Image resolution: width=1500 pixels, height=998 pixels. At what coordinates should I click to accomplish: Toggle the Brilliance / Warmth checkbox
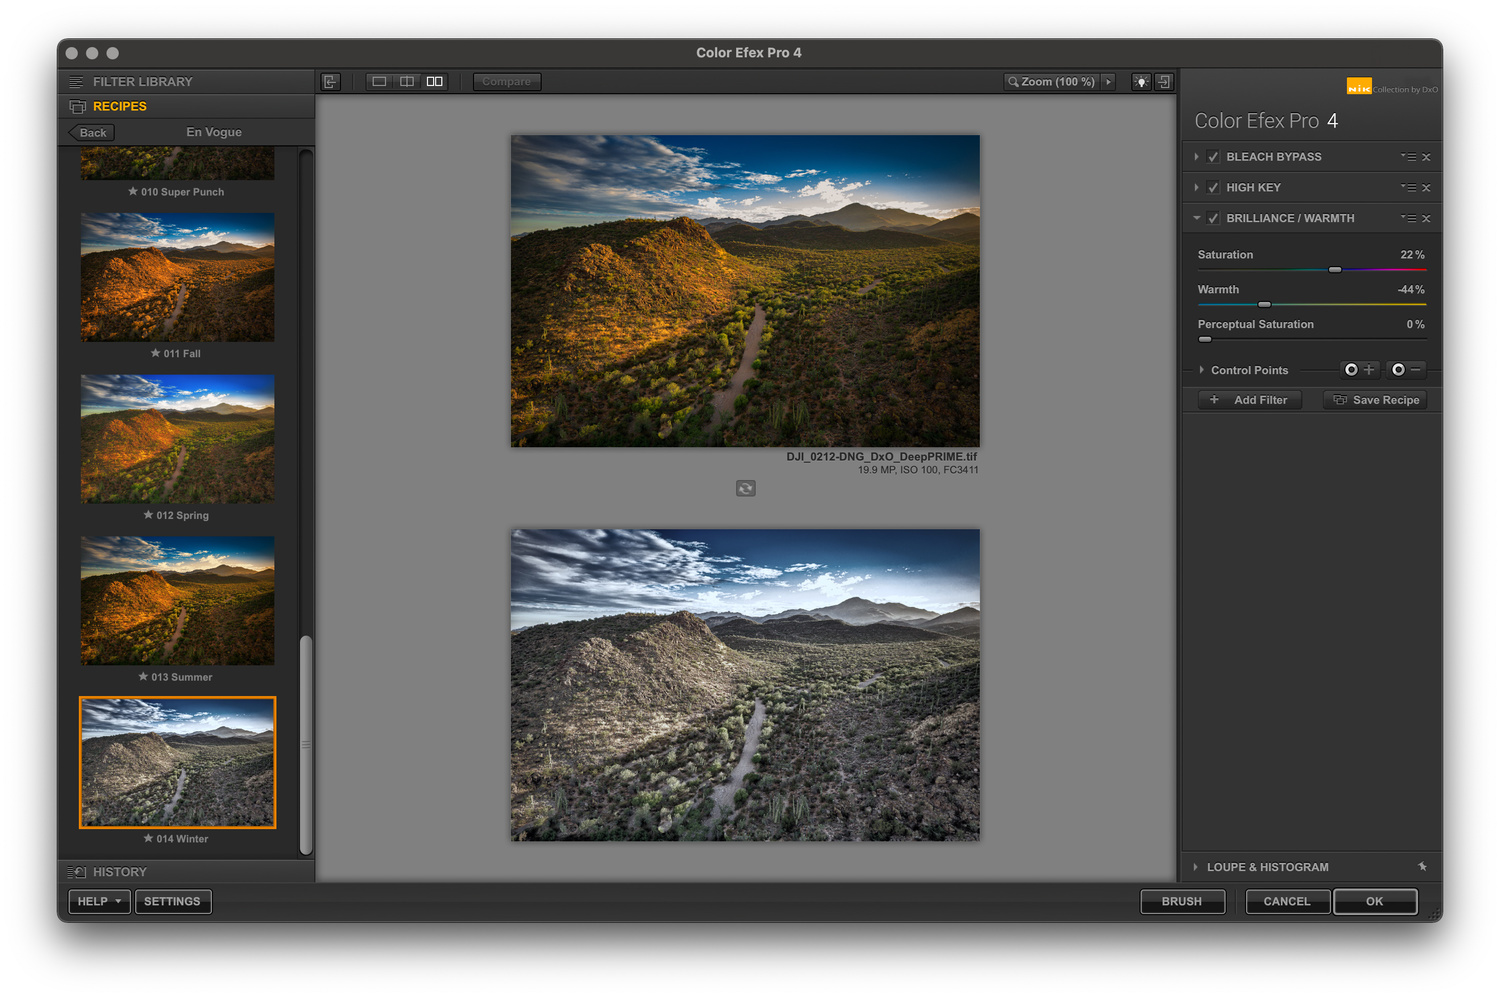[1213, 219]
